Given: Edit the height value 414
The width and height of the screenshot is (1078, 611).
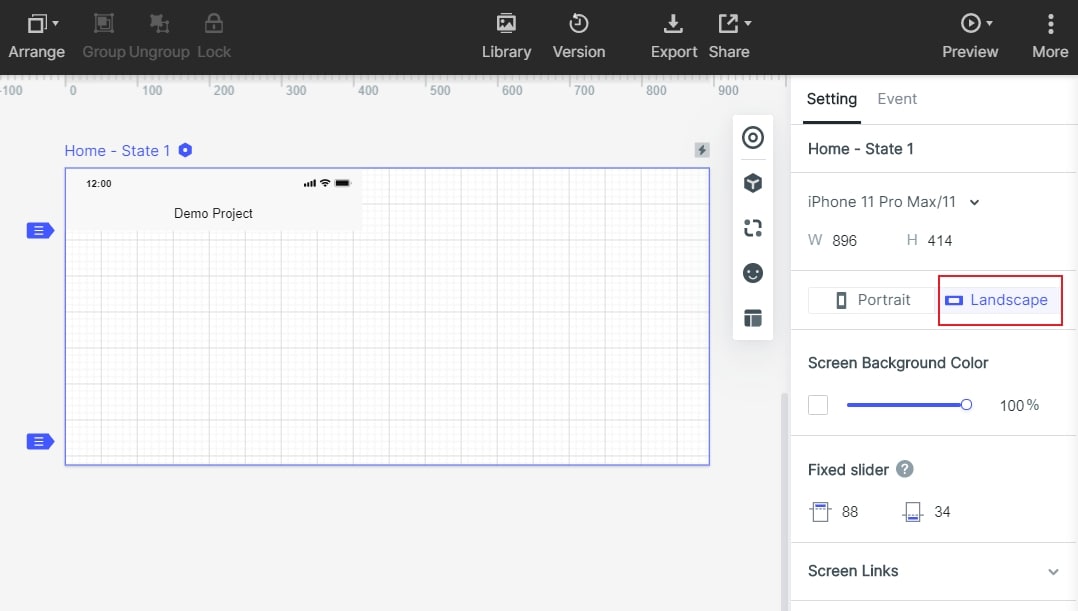Looking at the screenshot, I should point(940,241).
